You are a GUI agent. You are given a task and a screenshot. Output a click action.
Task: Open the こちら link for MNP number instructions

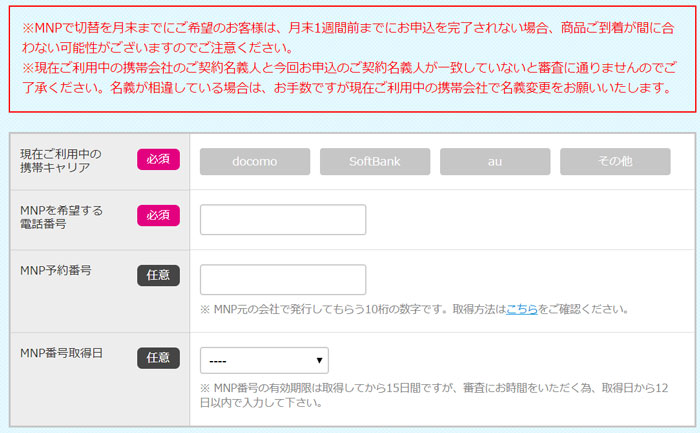coord(521,309)
